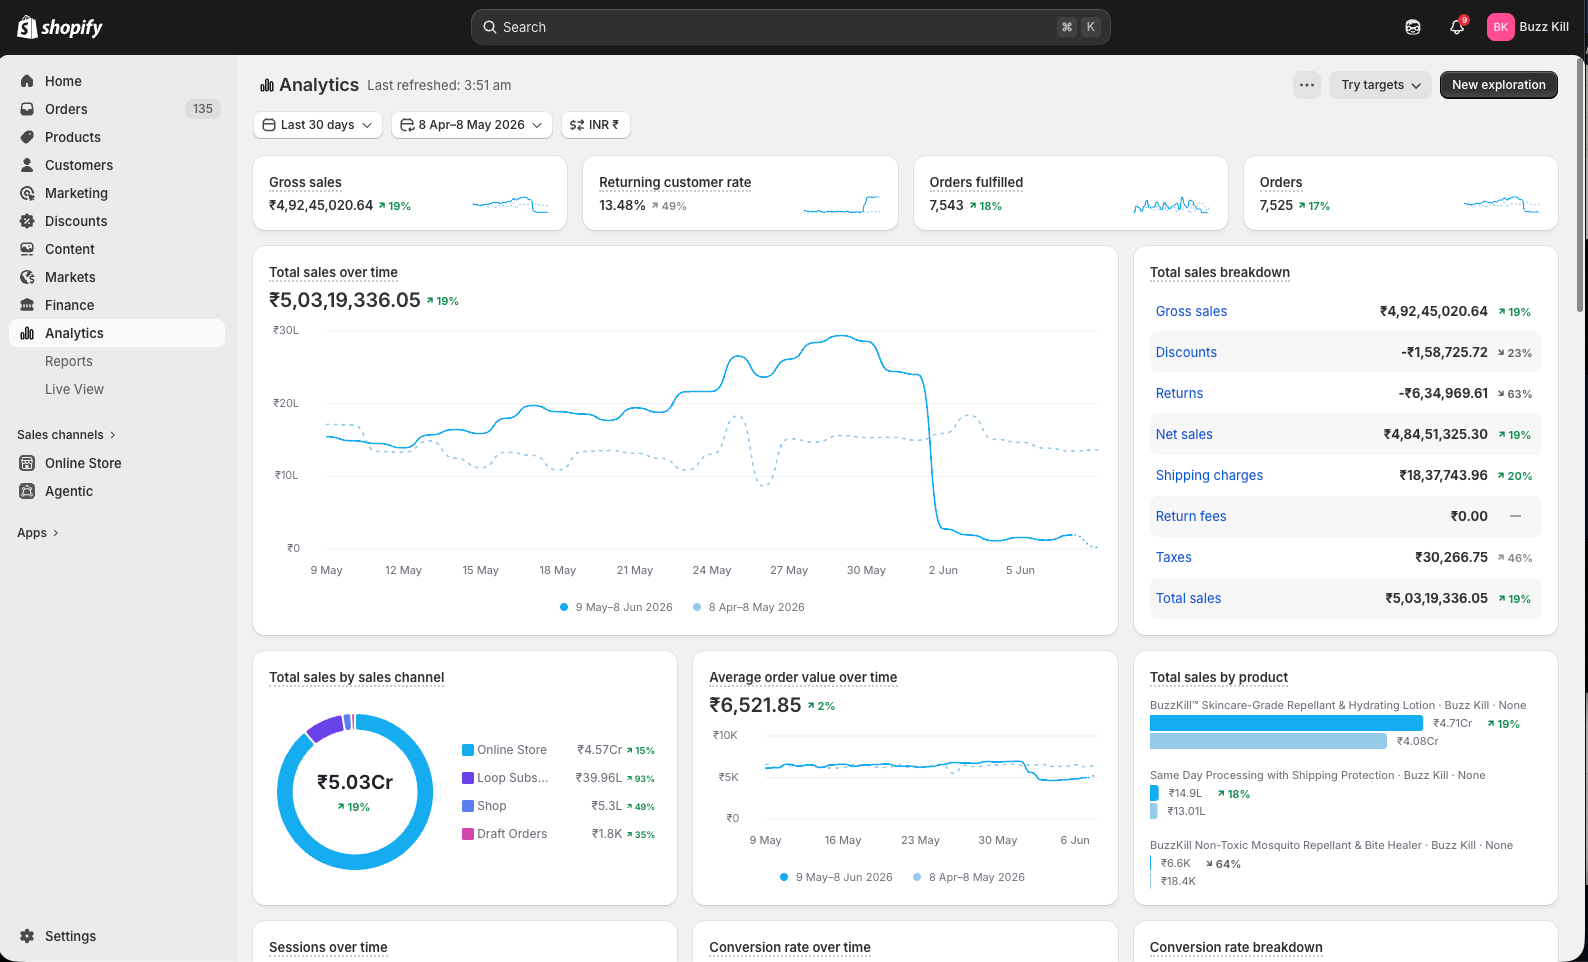This screenshot has height=962, width=1588.
Task: Click the Shopify logo
Action: click(60, 27)
